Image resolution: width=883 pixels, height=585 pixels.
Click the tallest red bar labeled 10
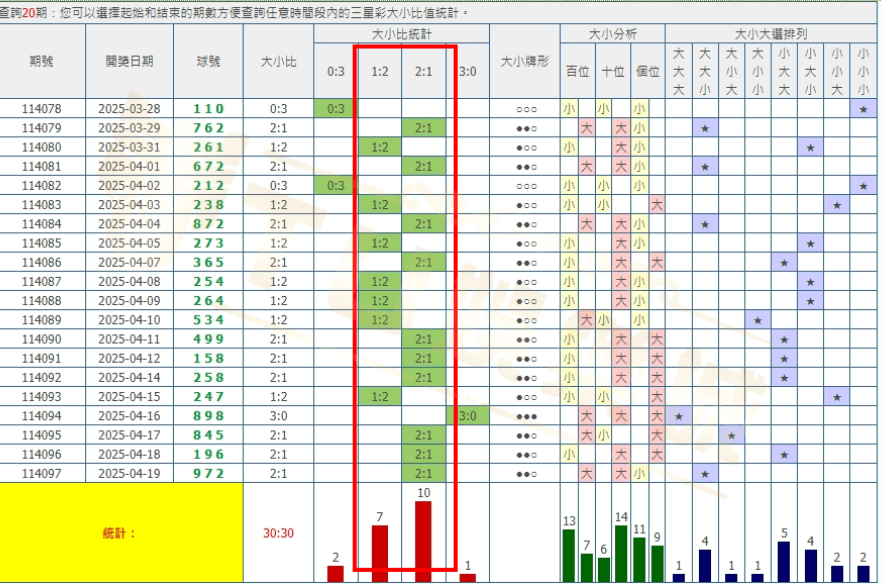[423, 538]
